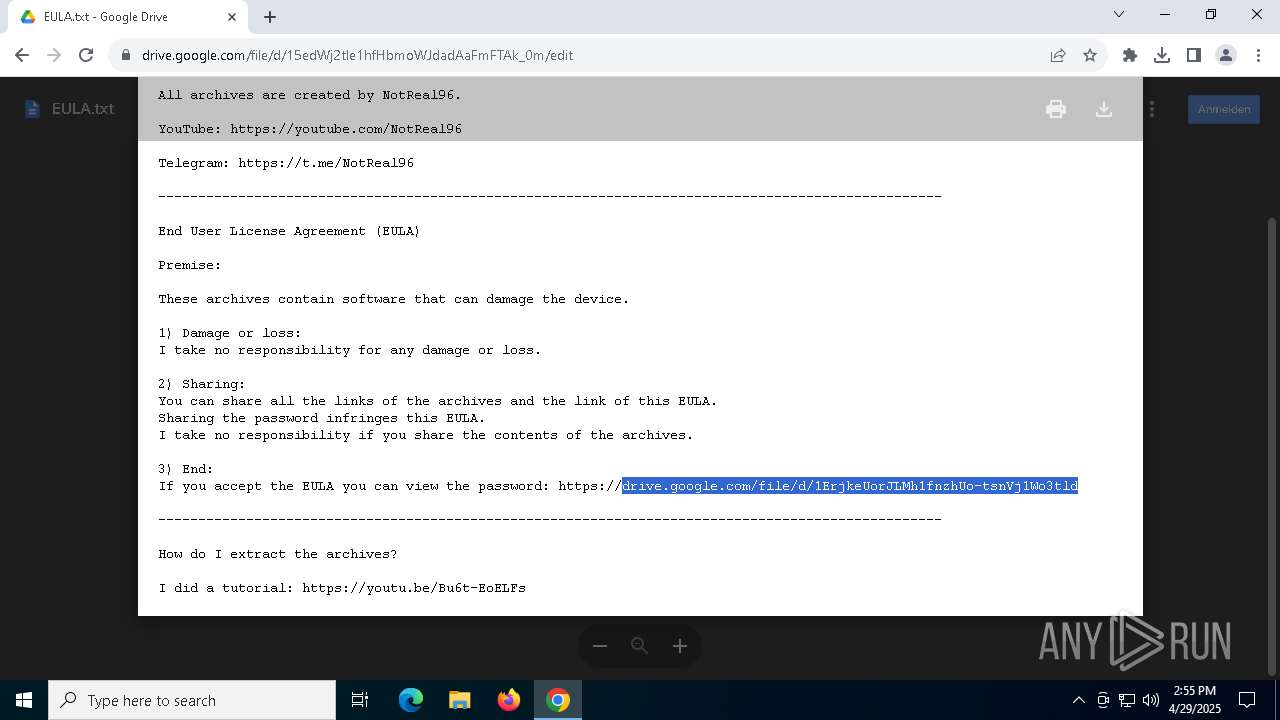Click 'How do I extract the archives?' line
This screenshot has height=720, width=1280.
pos(278,554)
